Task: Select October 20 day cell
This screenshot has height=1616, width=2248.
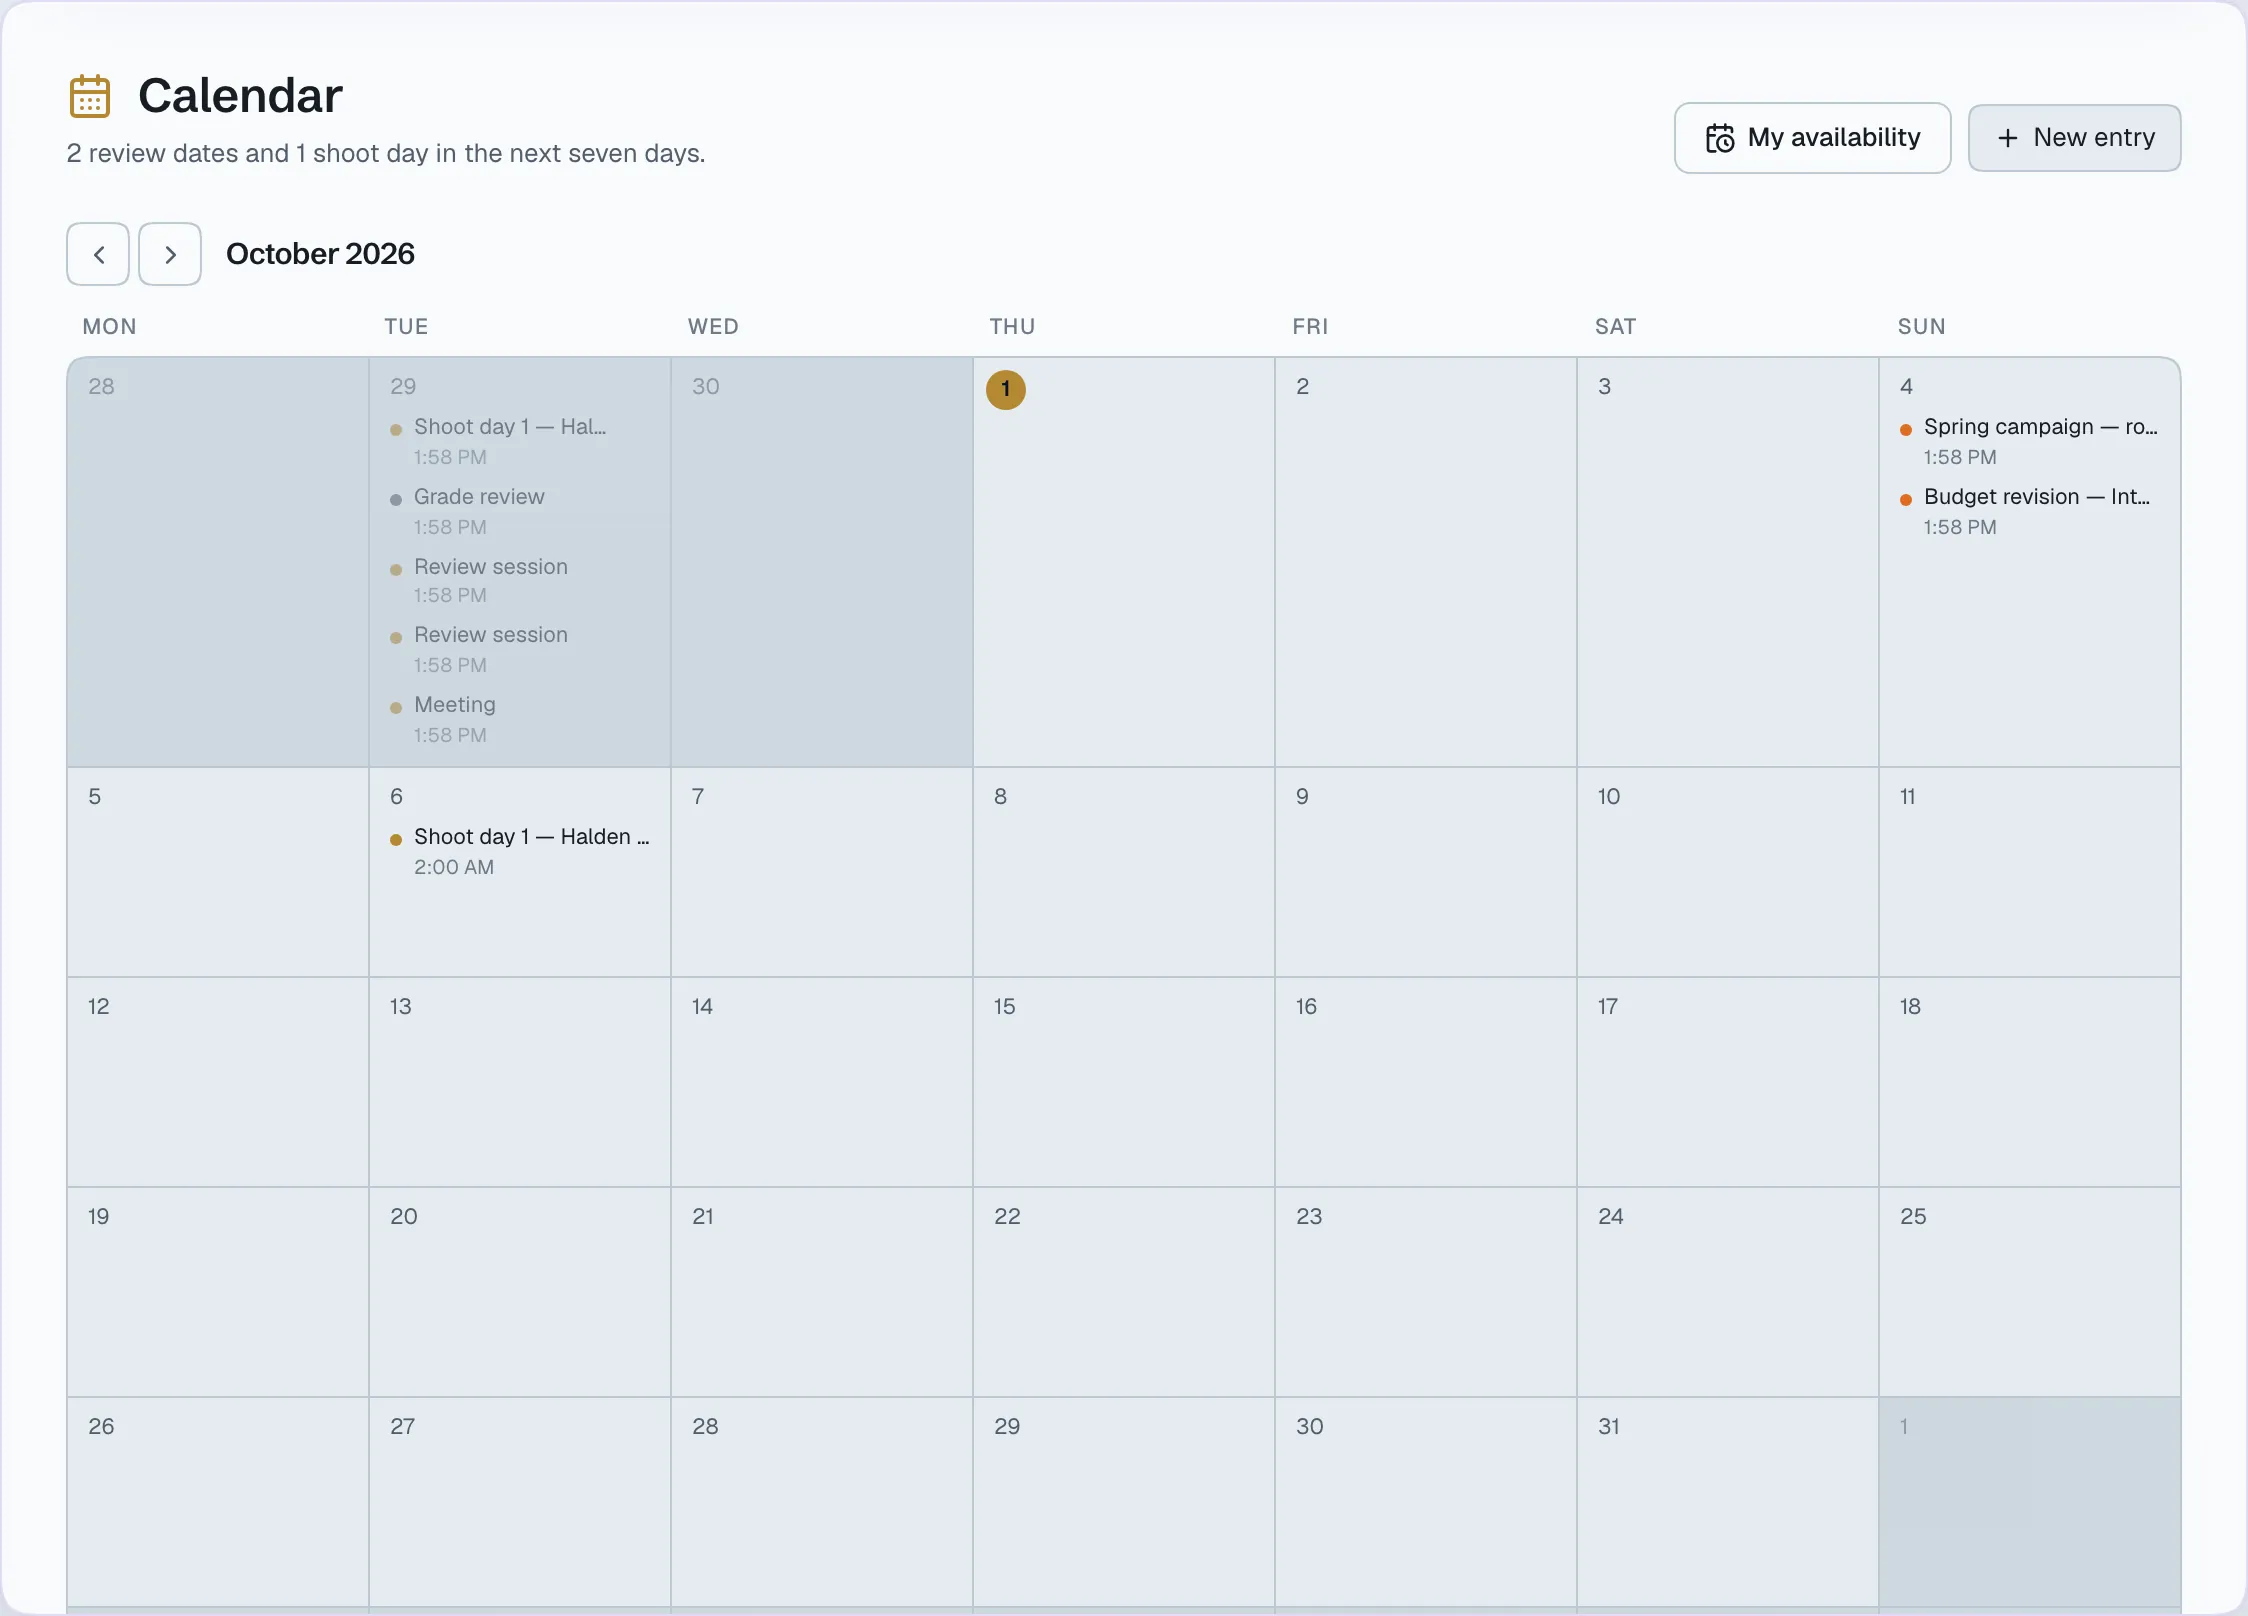Action: [520, 1292]
